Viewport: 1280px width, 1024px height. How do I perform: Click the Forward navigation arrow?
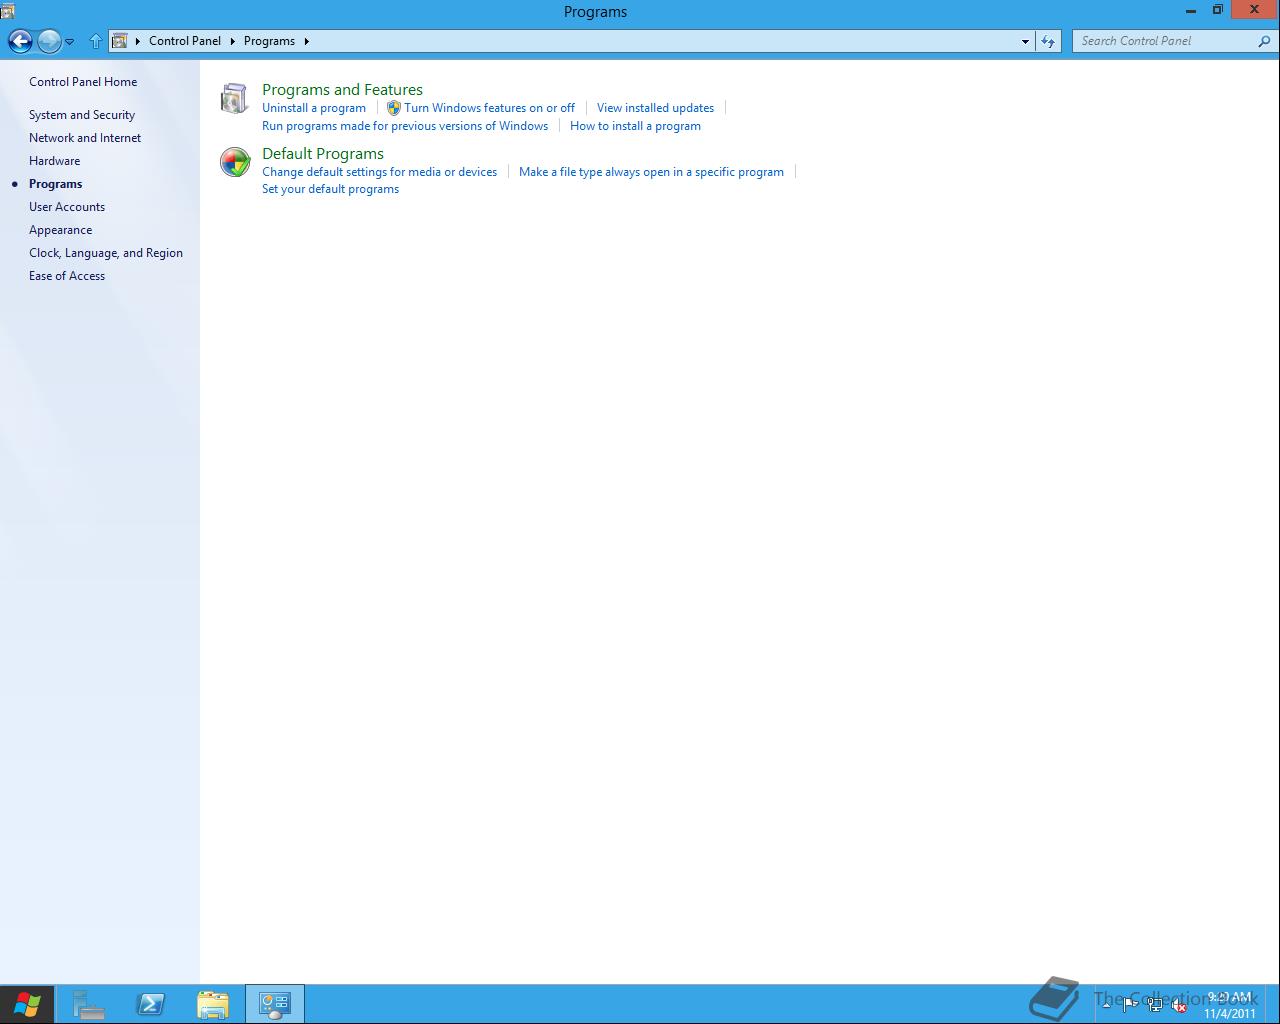click(x=49, y=41)
